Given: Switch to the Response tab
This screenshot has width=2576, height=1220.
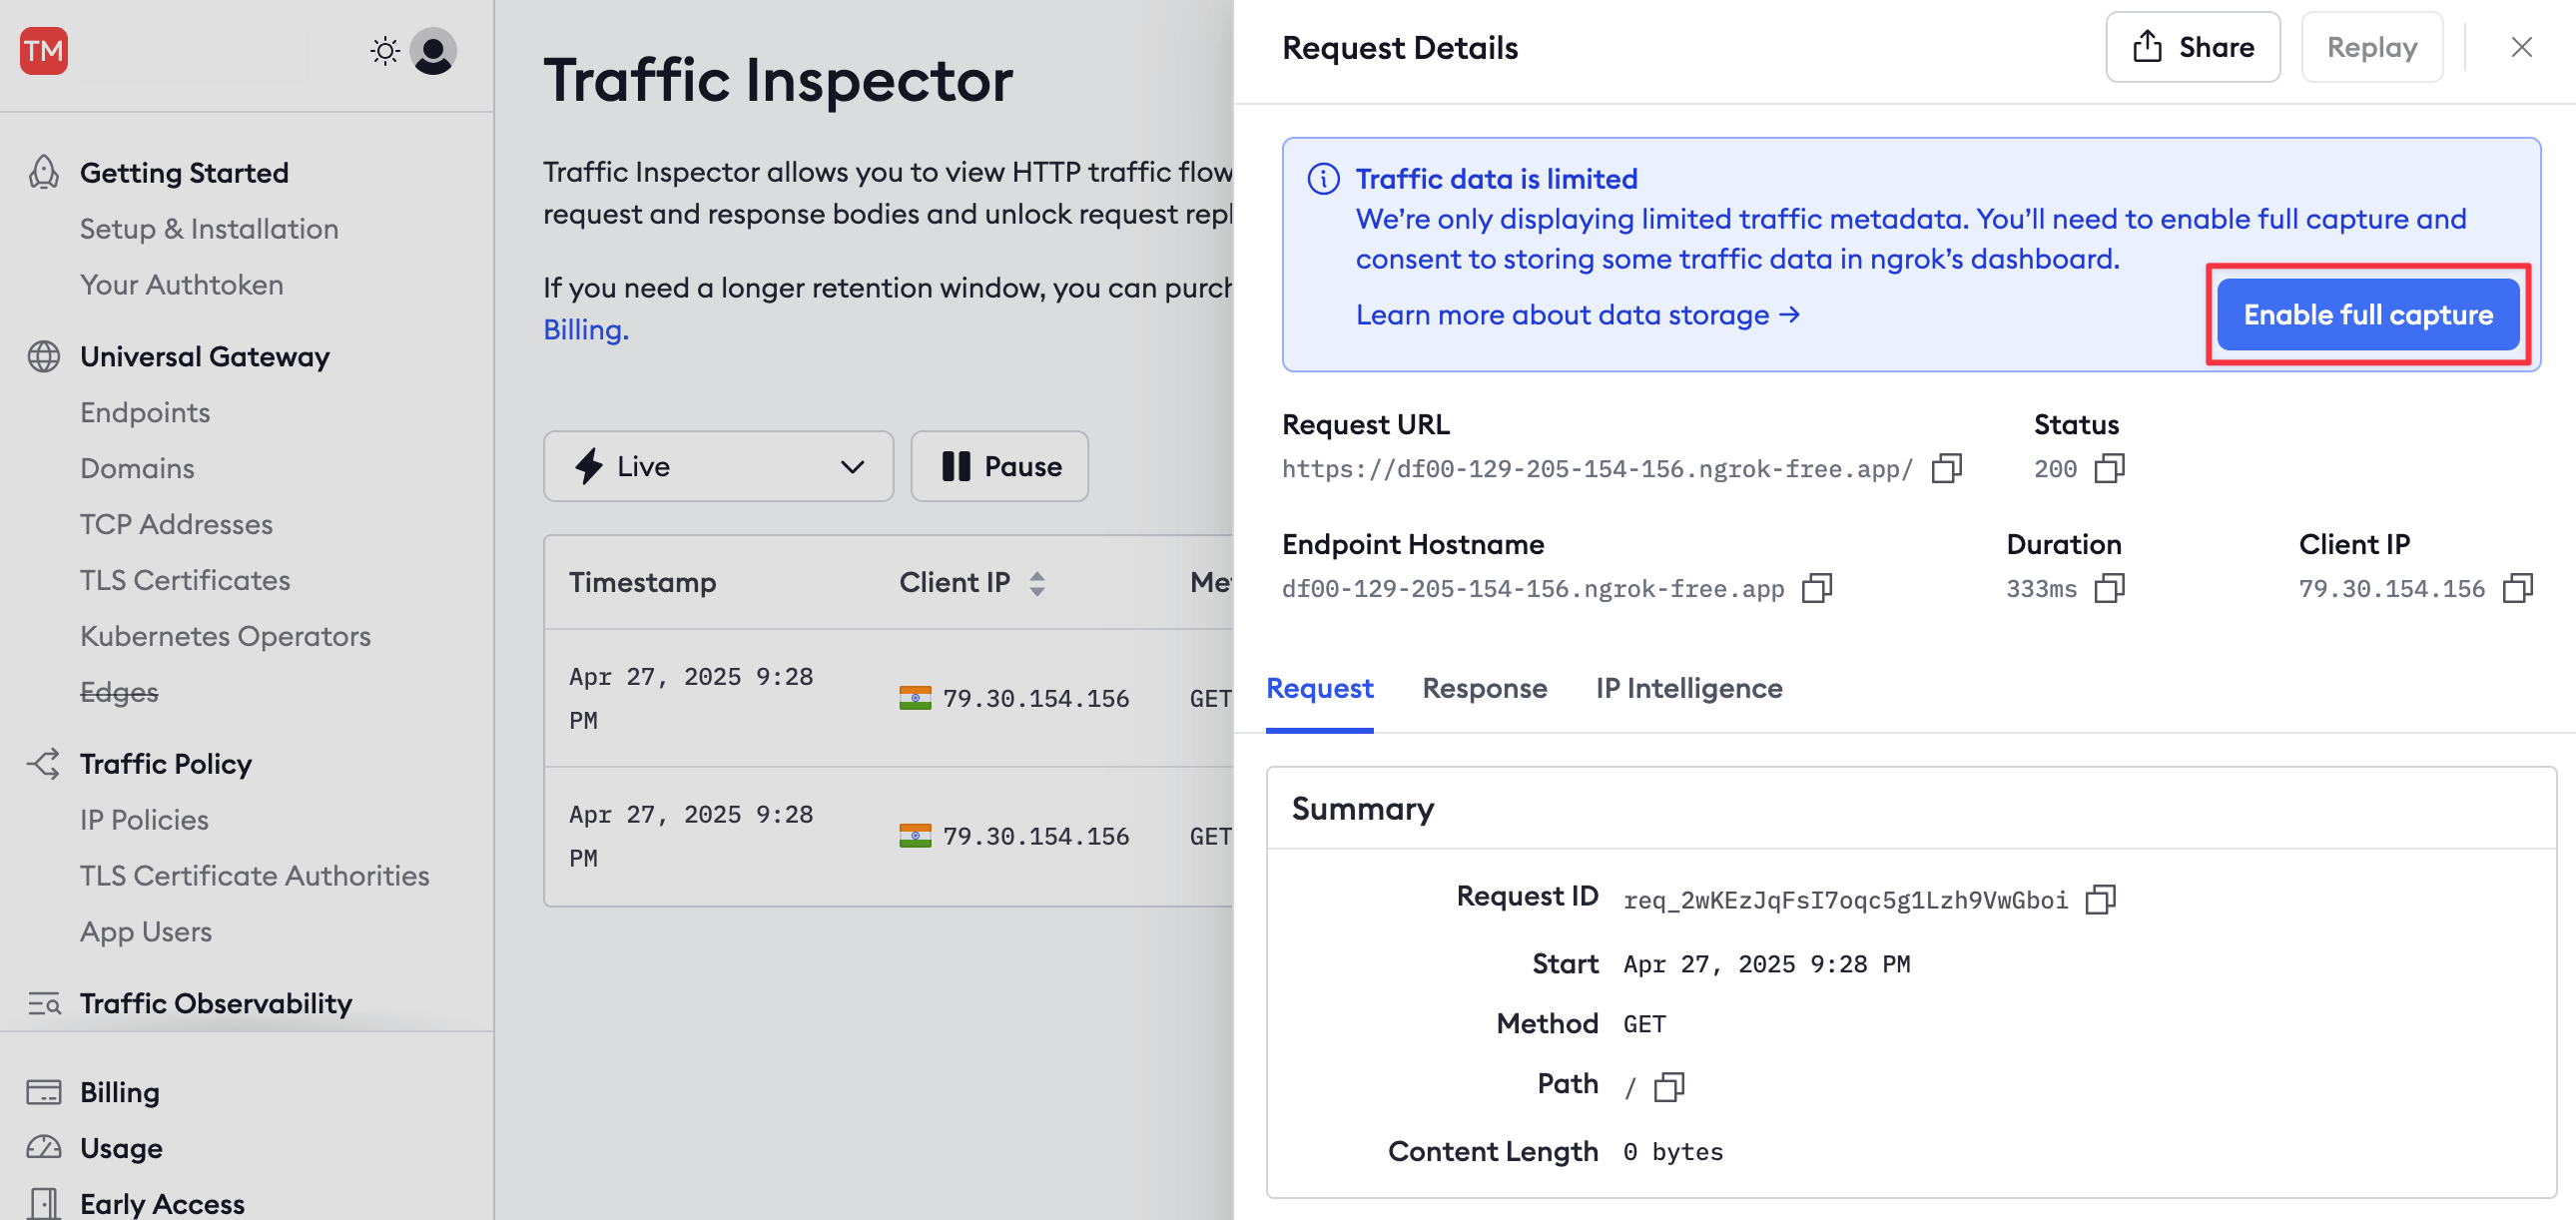Looking at the screenshot, I should pos(1484,688).
